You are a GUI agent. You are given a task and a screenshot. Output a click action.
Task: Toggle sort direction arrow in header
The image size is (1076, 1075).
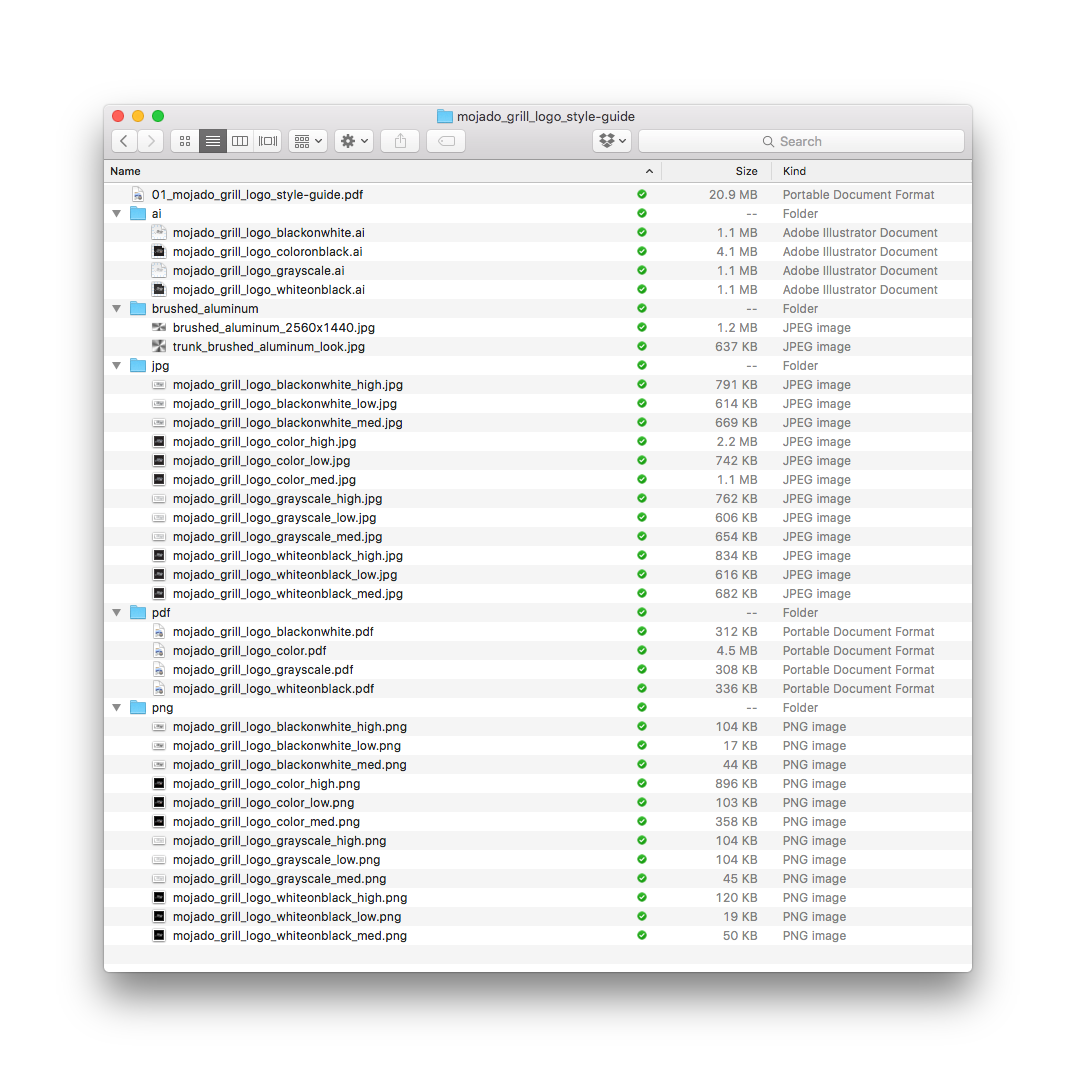tap(649, 172)
